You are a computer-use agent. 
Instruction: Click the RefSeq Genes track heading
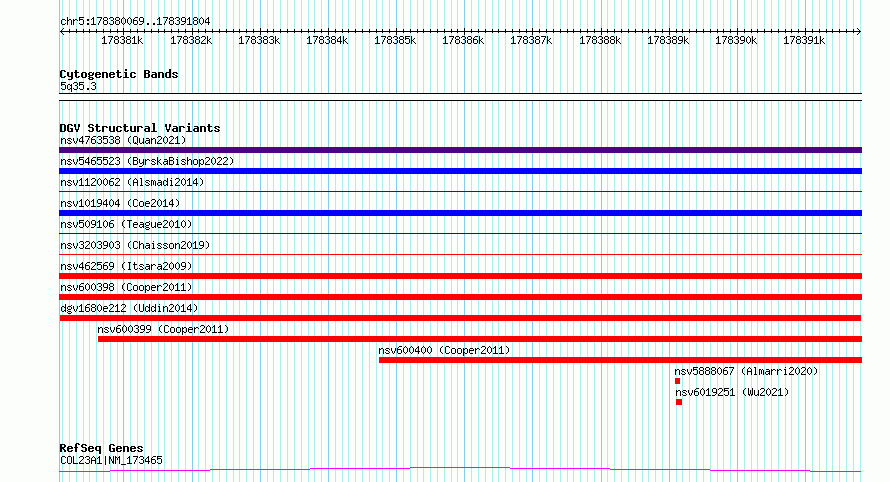(x=101, y=449)
